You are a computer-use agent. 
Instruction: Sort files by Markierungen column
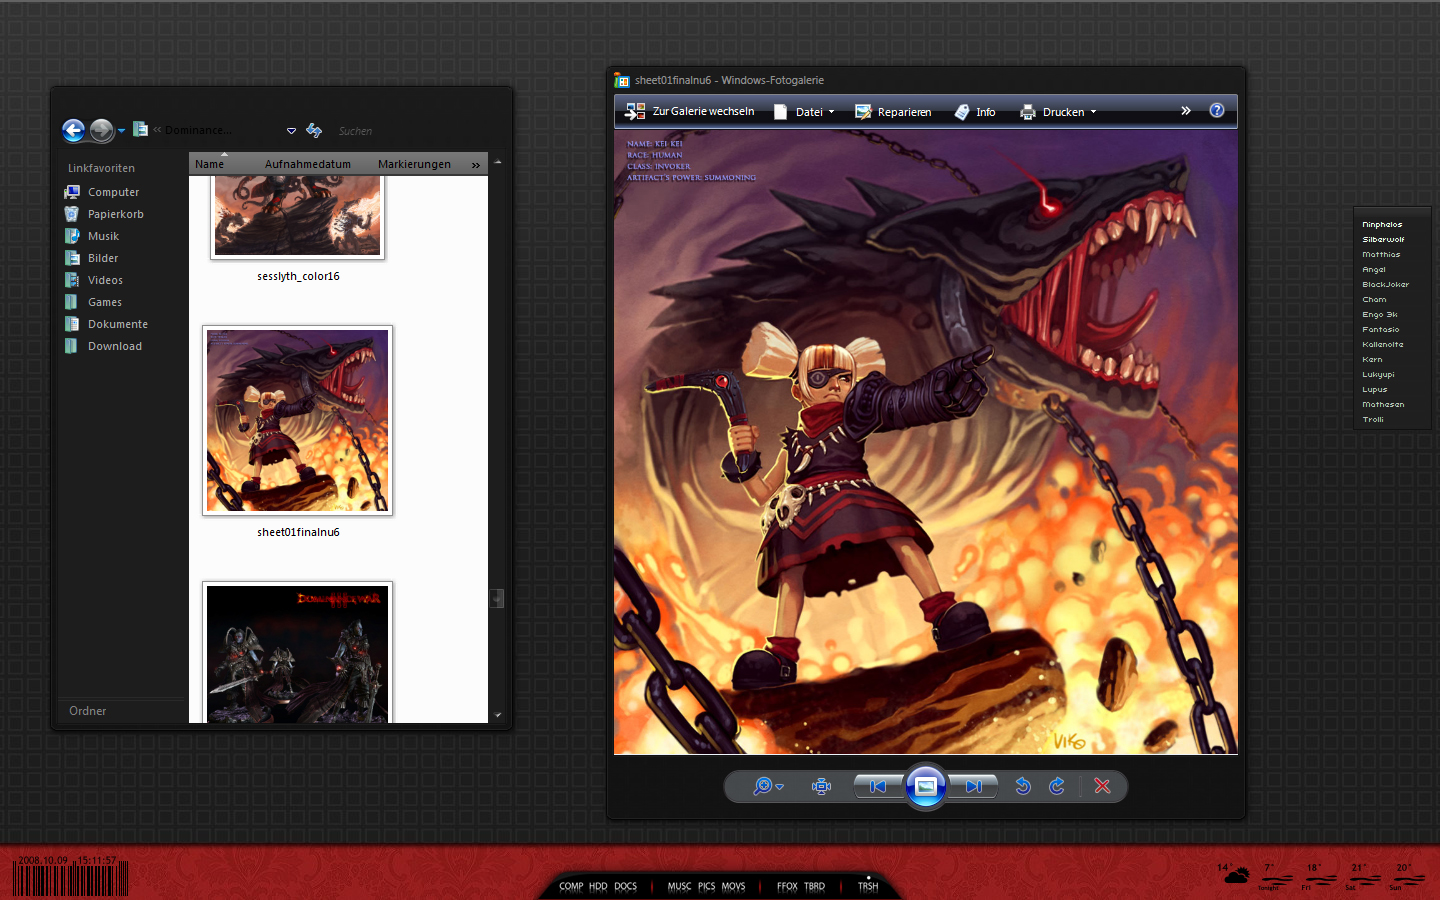pos(416,164)
